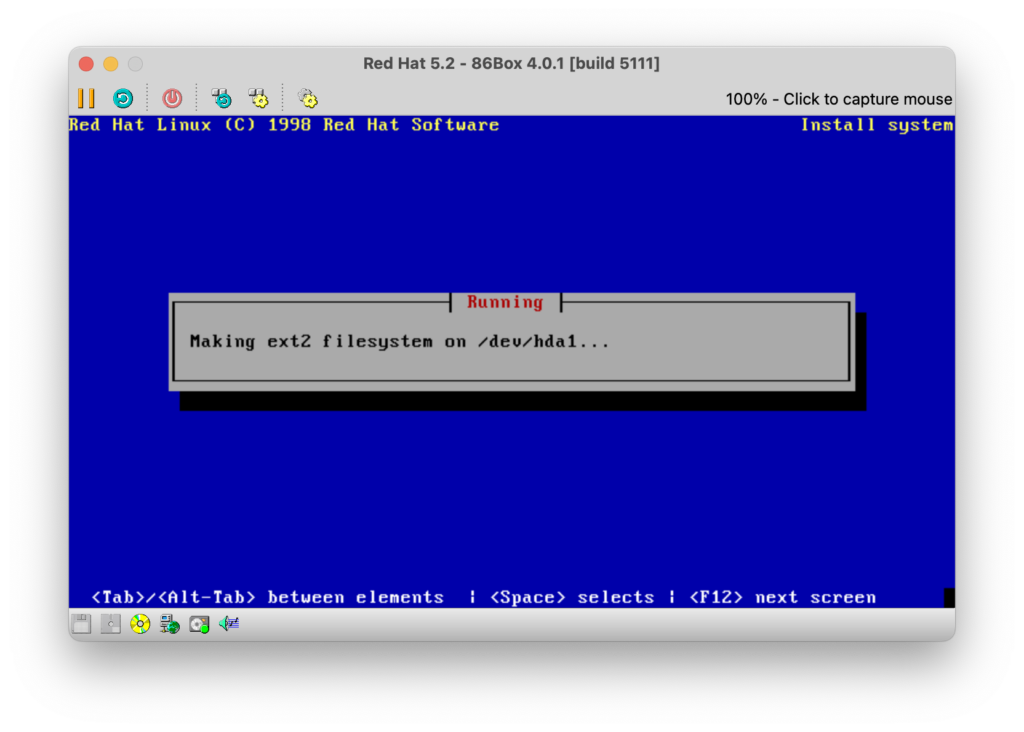Click the CD-ROM drive status icon
Screen dimensions: 1024x732
pyautogui.click(x=140, y=624)
